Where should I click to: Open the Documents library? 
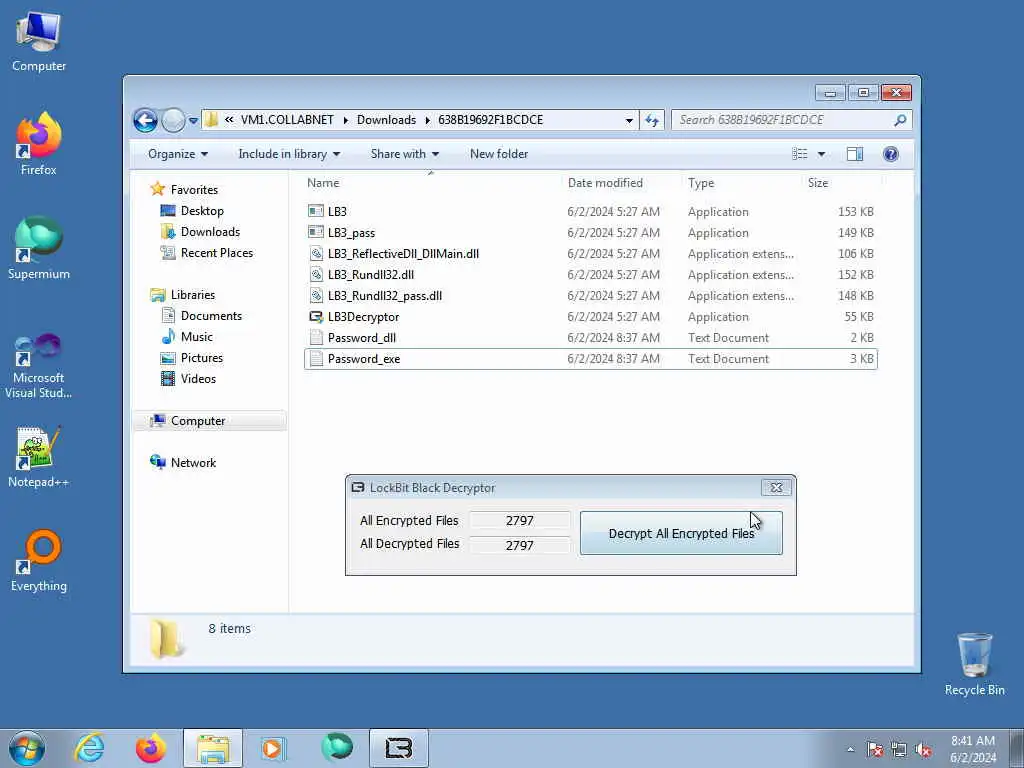point(211,315)
